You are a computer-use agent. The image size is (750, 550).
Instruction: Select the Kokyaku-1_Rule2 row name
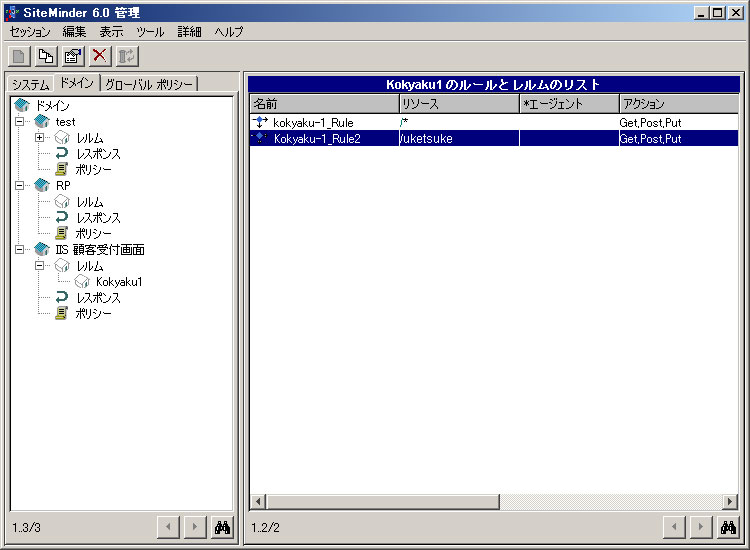pyautogui.click(x=317, y=139)
